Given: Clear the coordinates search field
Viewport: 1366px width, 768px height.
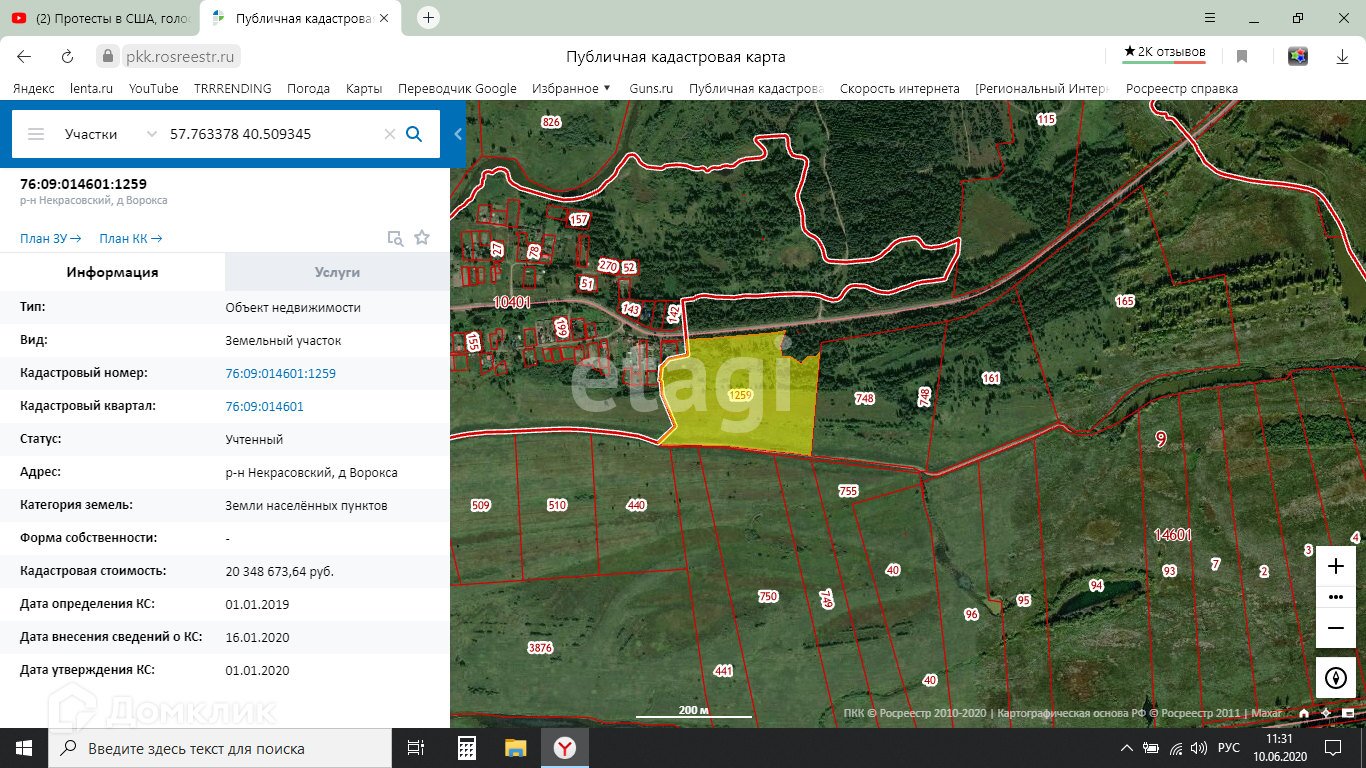Looking at the screenshot, I should (x=390, y=134).
